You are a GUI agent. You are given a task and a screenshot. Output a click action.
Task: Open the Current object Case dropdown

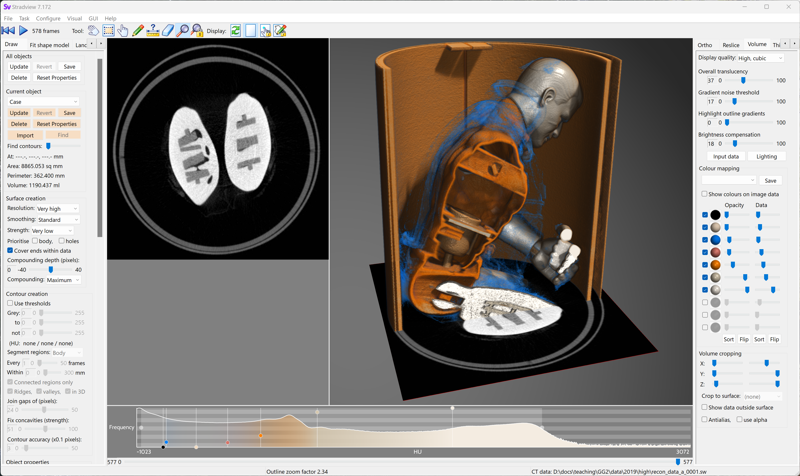coord(43,102)
